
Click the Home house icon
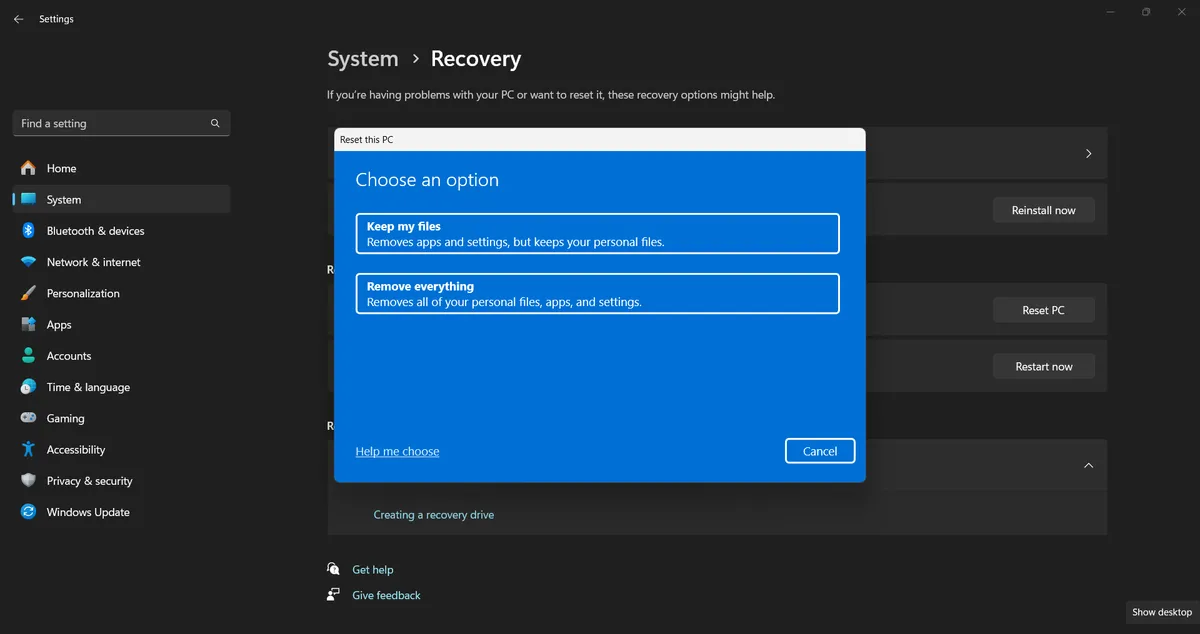point(28,168)
